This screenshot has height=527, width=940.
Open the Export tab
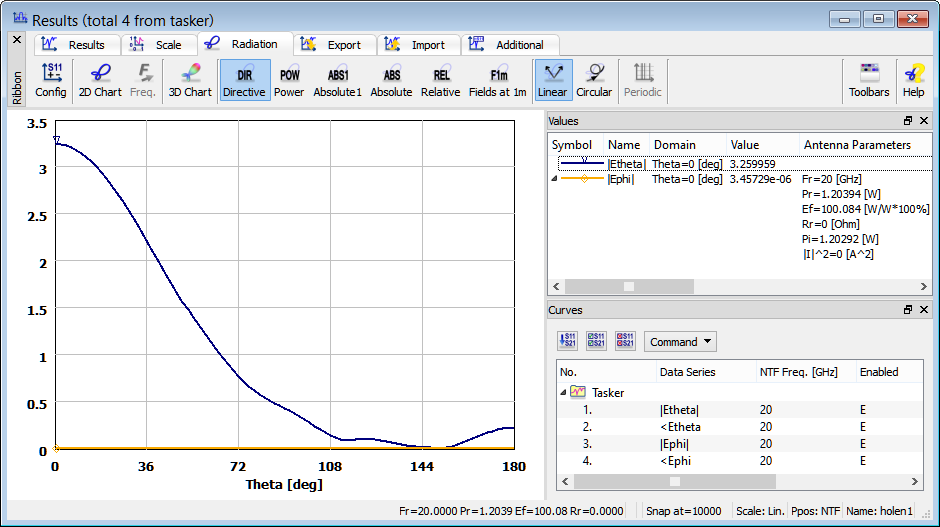(x=335, y=45)
